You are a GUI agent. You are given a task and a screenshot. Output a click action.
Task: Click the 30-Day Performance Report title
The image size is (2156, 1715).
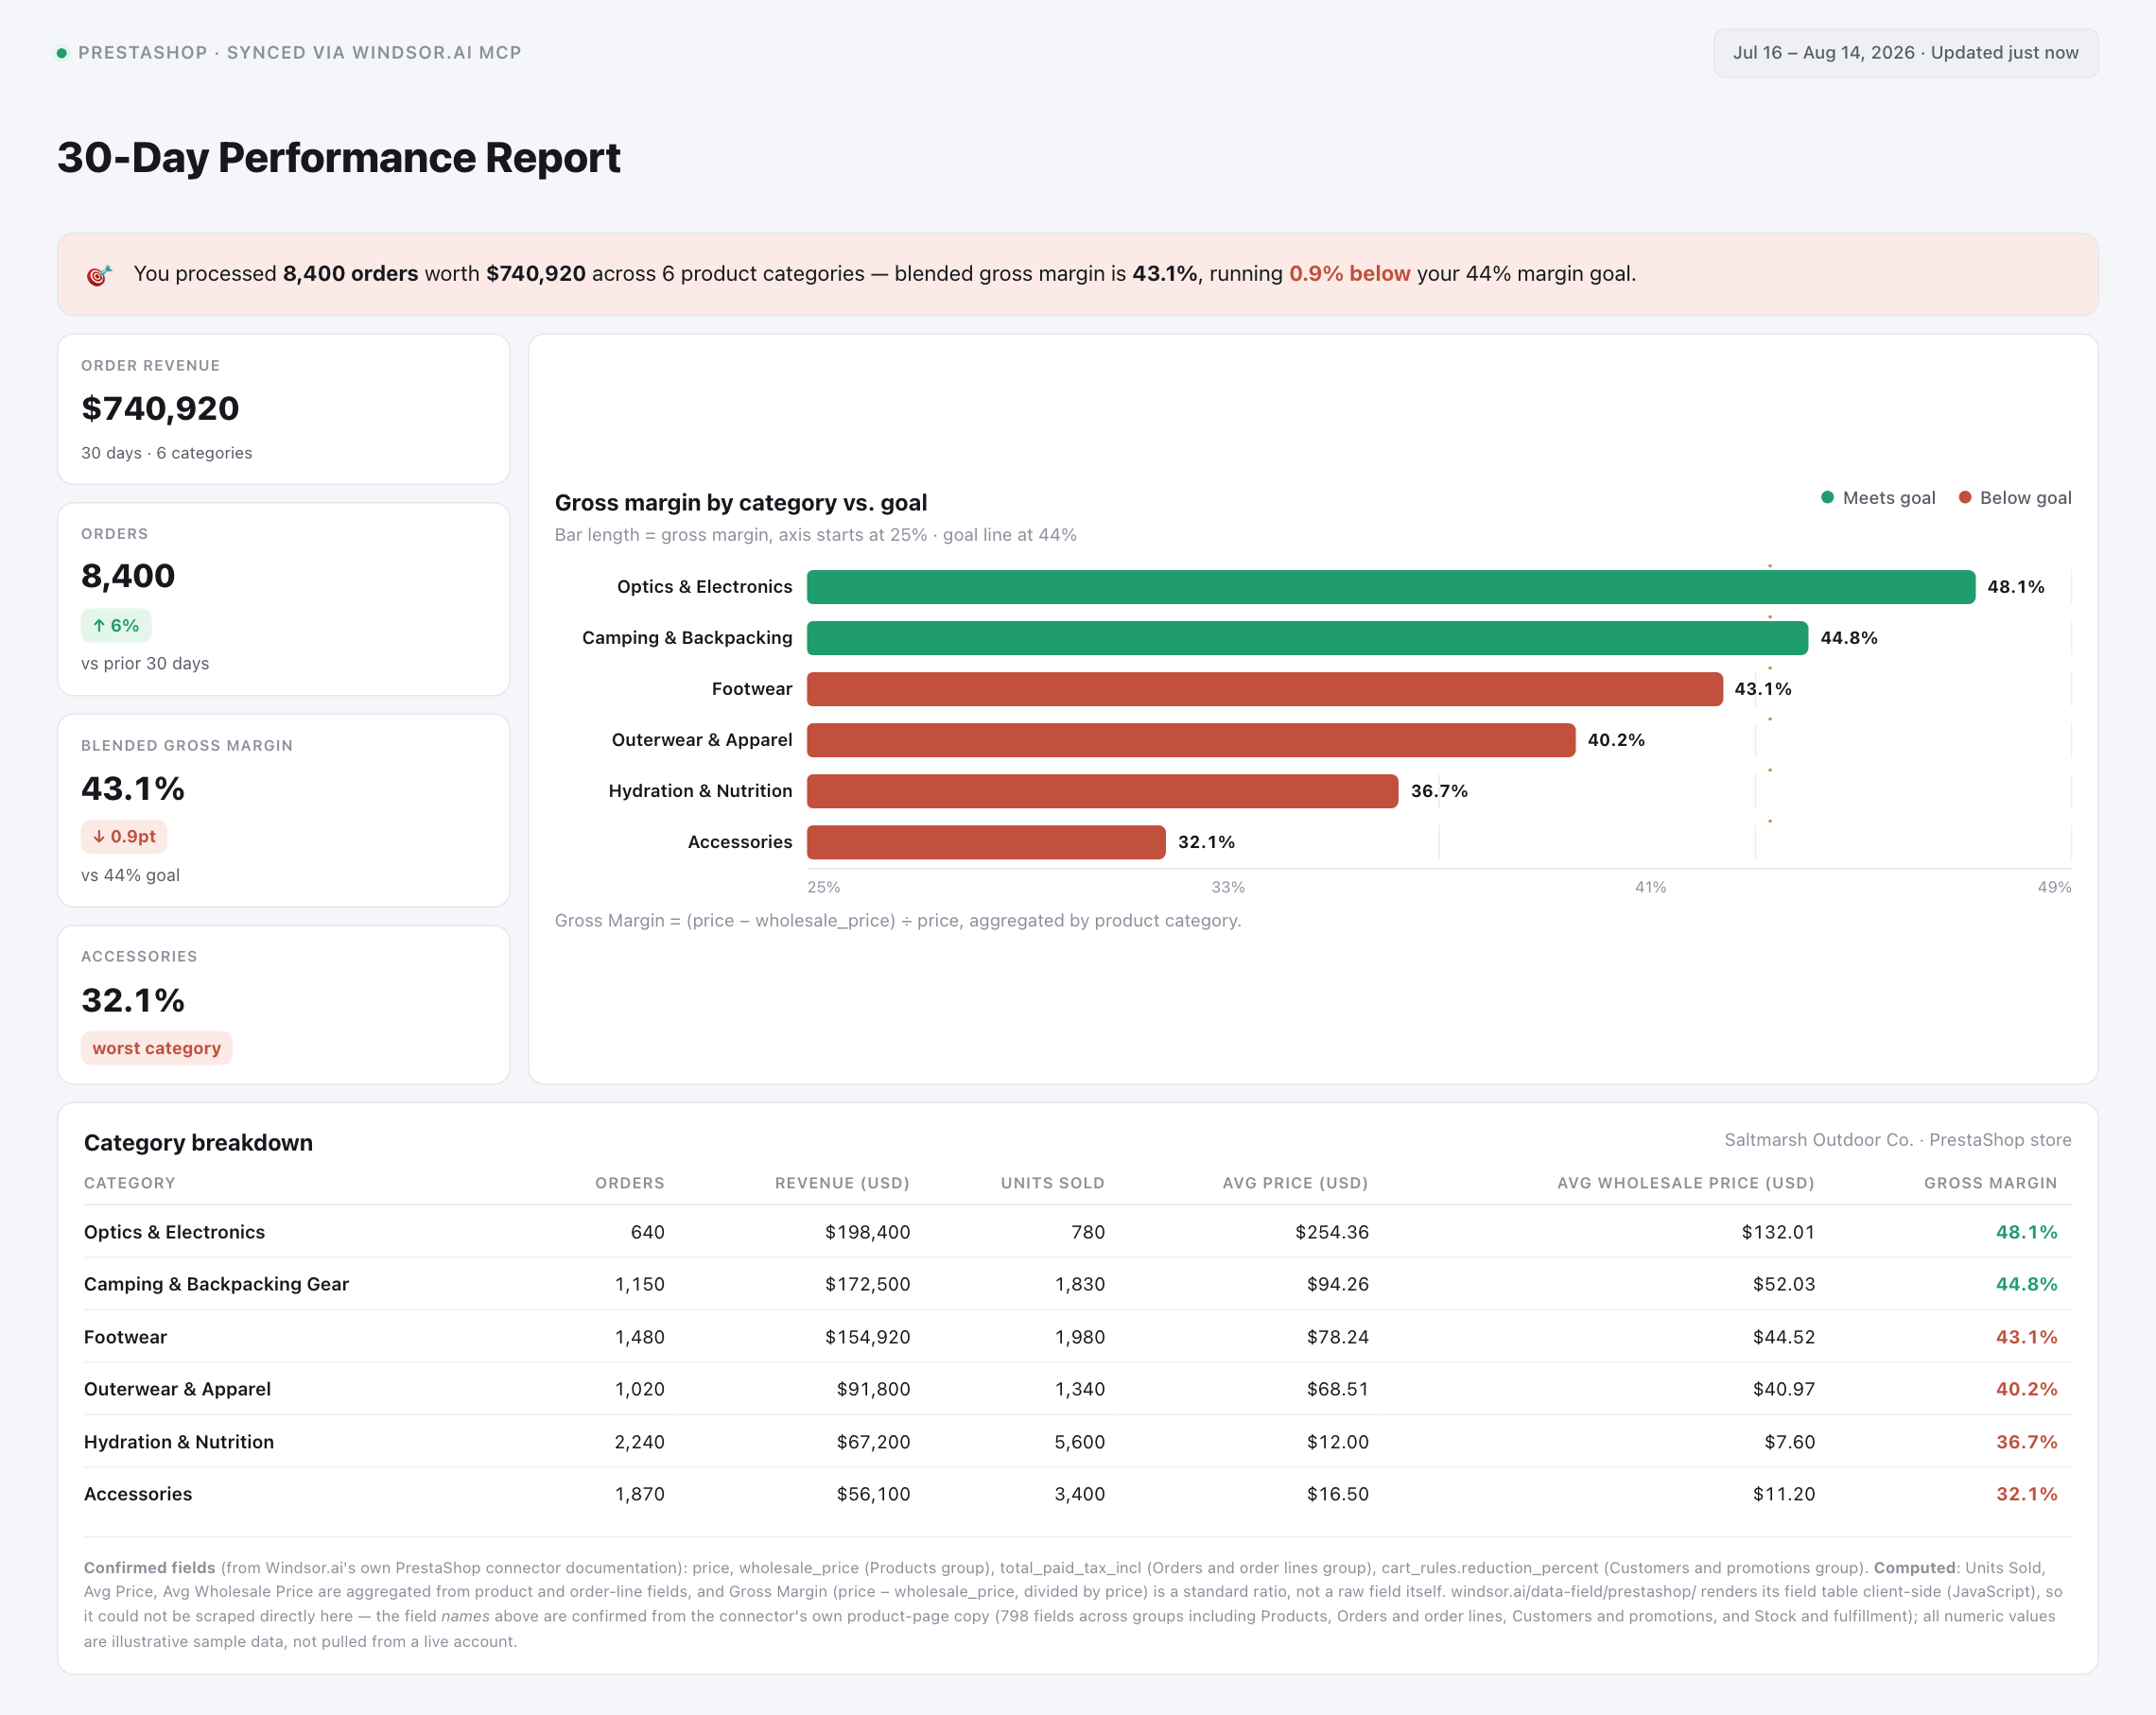339,158
